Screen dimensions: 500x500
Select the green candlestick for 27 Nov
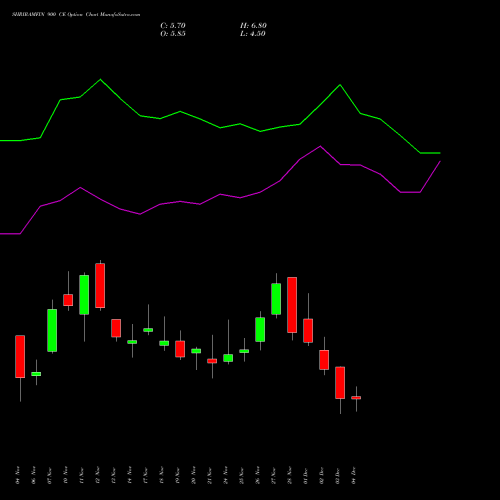tap(276, 299)
